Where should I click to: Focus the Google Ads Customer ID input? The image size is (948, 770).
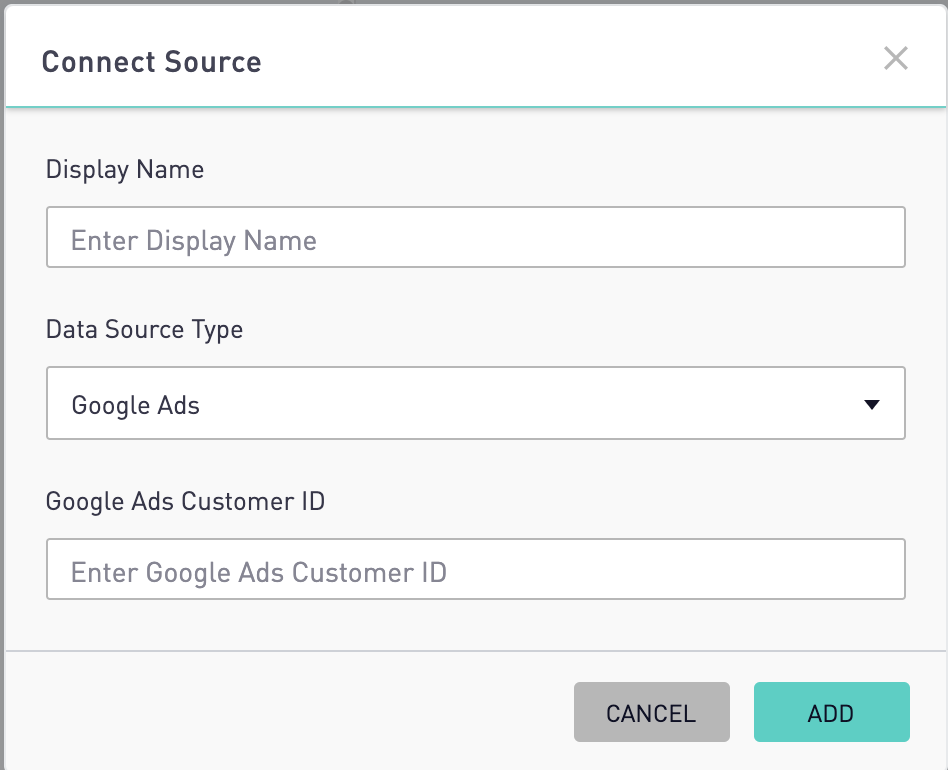476,569
